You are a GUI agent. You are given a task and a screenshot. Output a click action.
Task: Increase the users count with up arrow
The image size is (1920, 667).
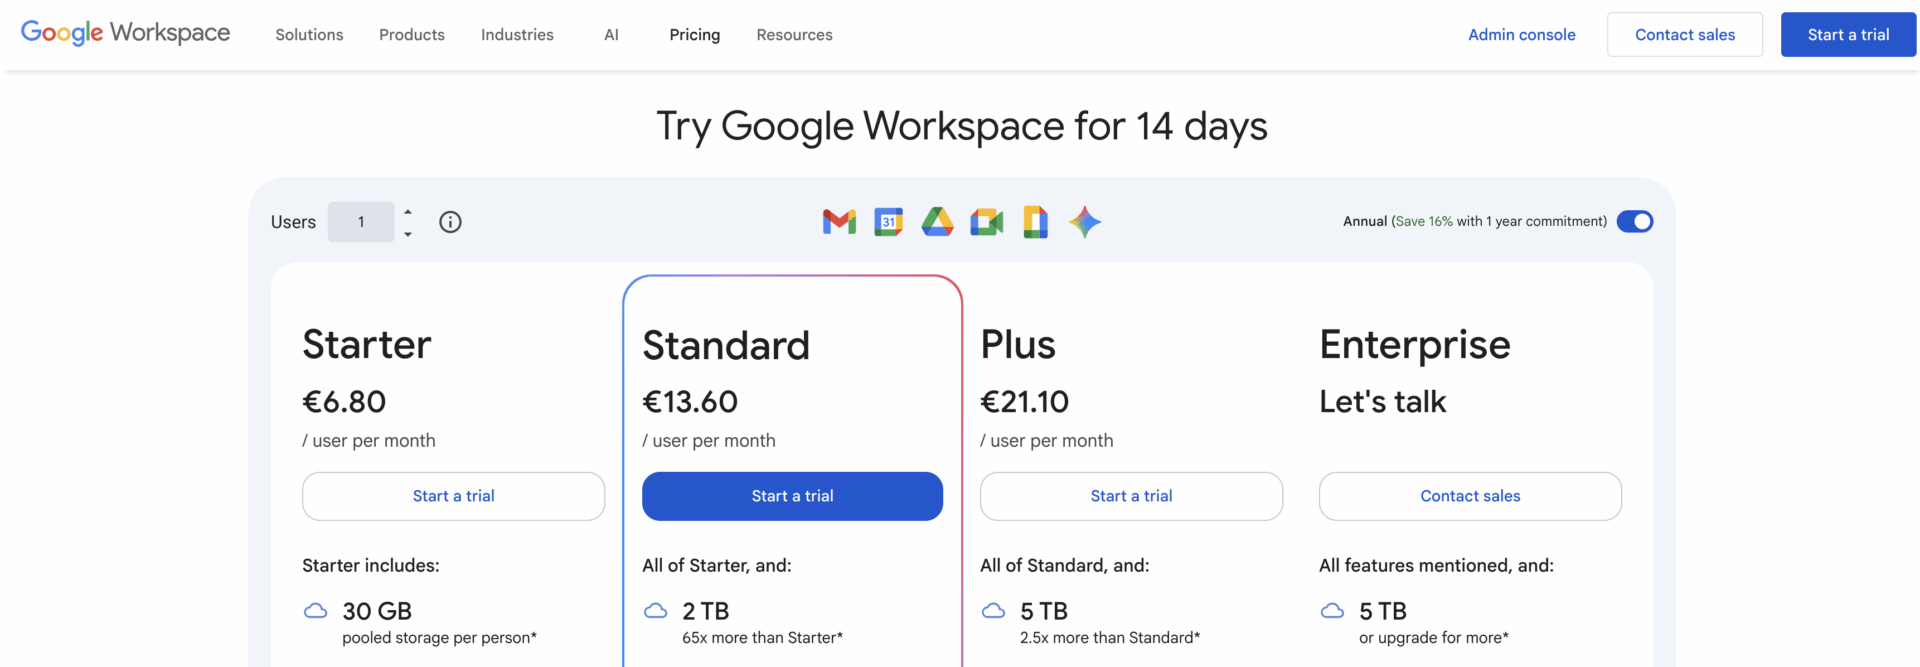tap(408, 212)
